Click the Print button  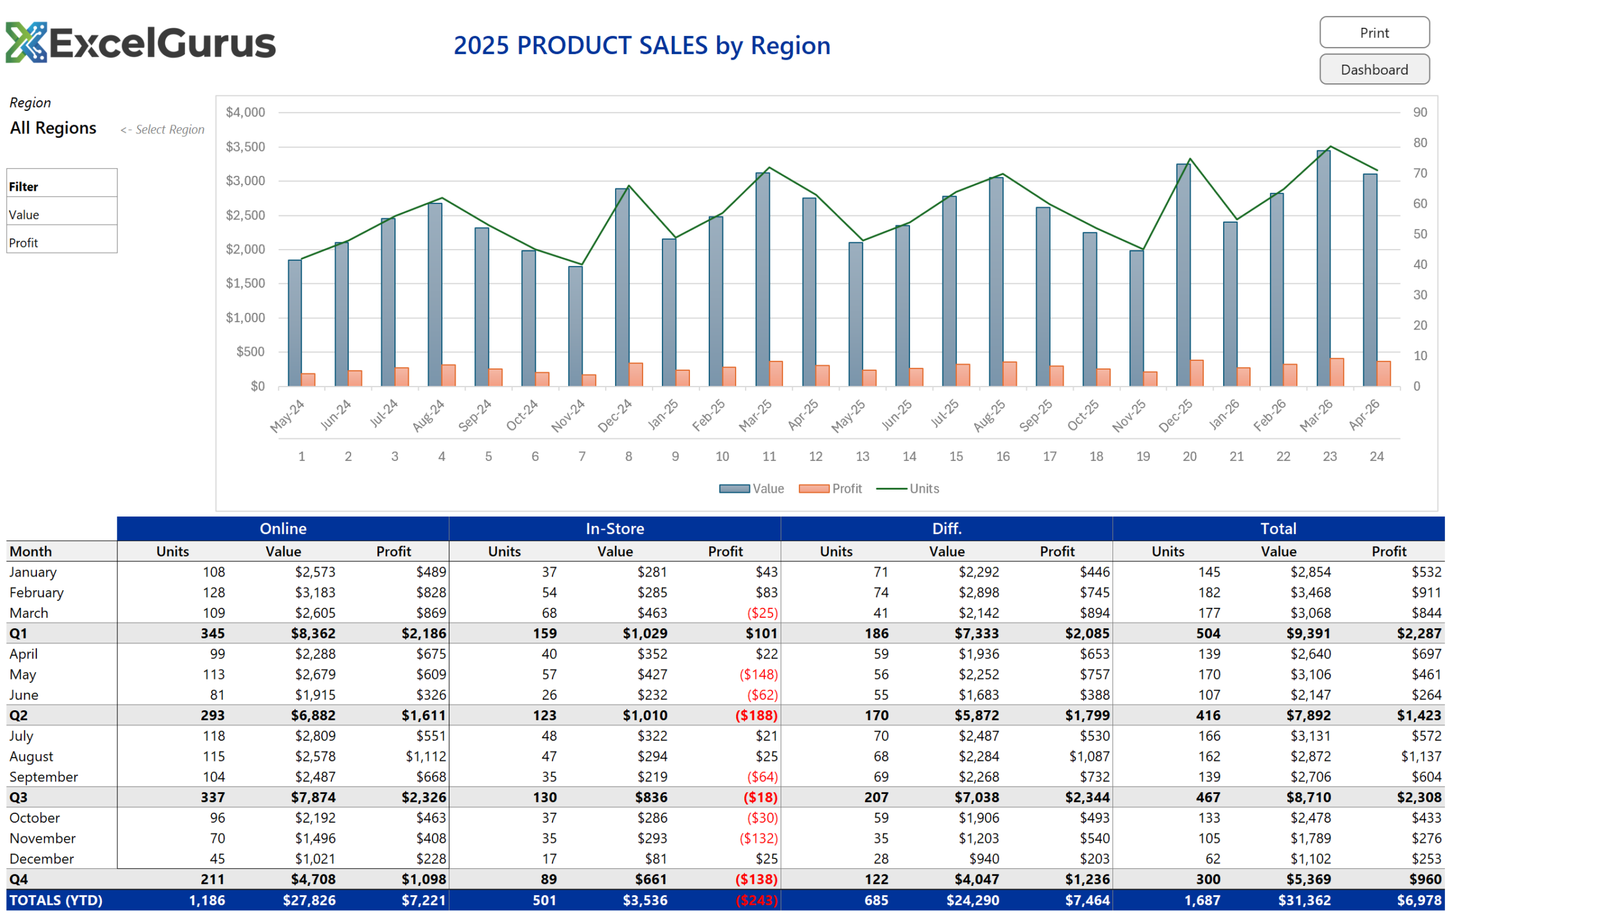pos(1374,32)
